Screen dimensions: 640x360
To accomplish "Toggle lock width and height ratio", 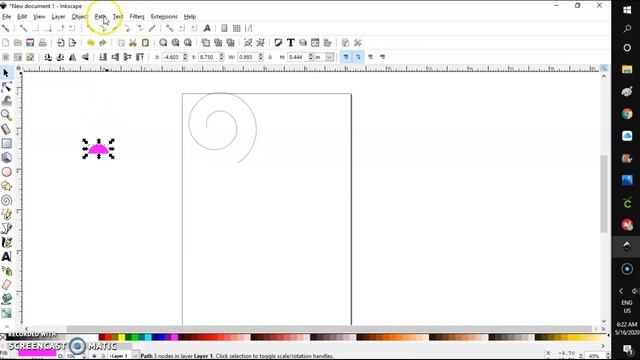I will (x=270, y=57).
